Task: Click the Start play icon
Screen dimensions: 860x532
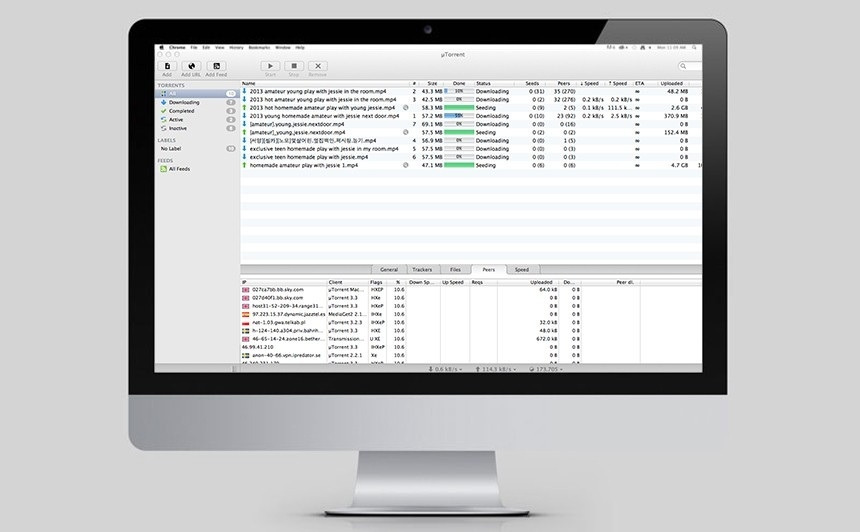Action: pyautogui.click(x=270, y=66)
